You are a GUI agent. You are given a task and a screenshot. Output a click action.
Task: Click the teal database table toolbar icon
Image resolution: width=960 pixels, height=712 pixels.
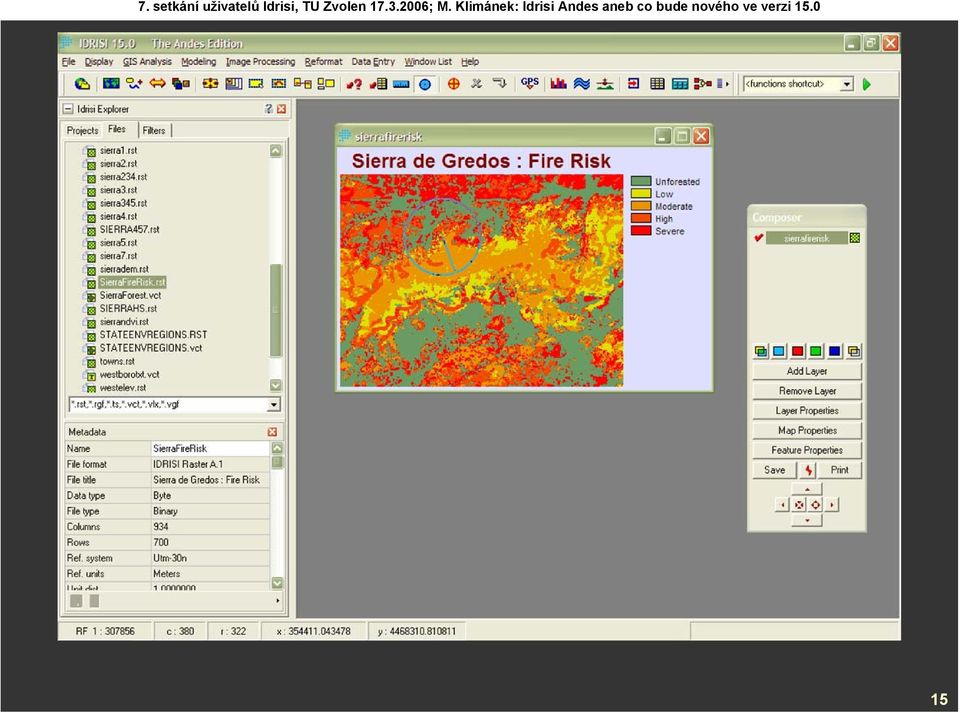(680, 84)
